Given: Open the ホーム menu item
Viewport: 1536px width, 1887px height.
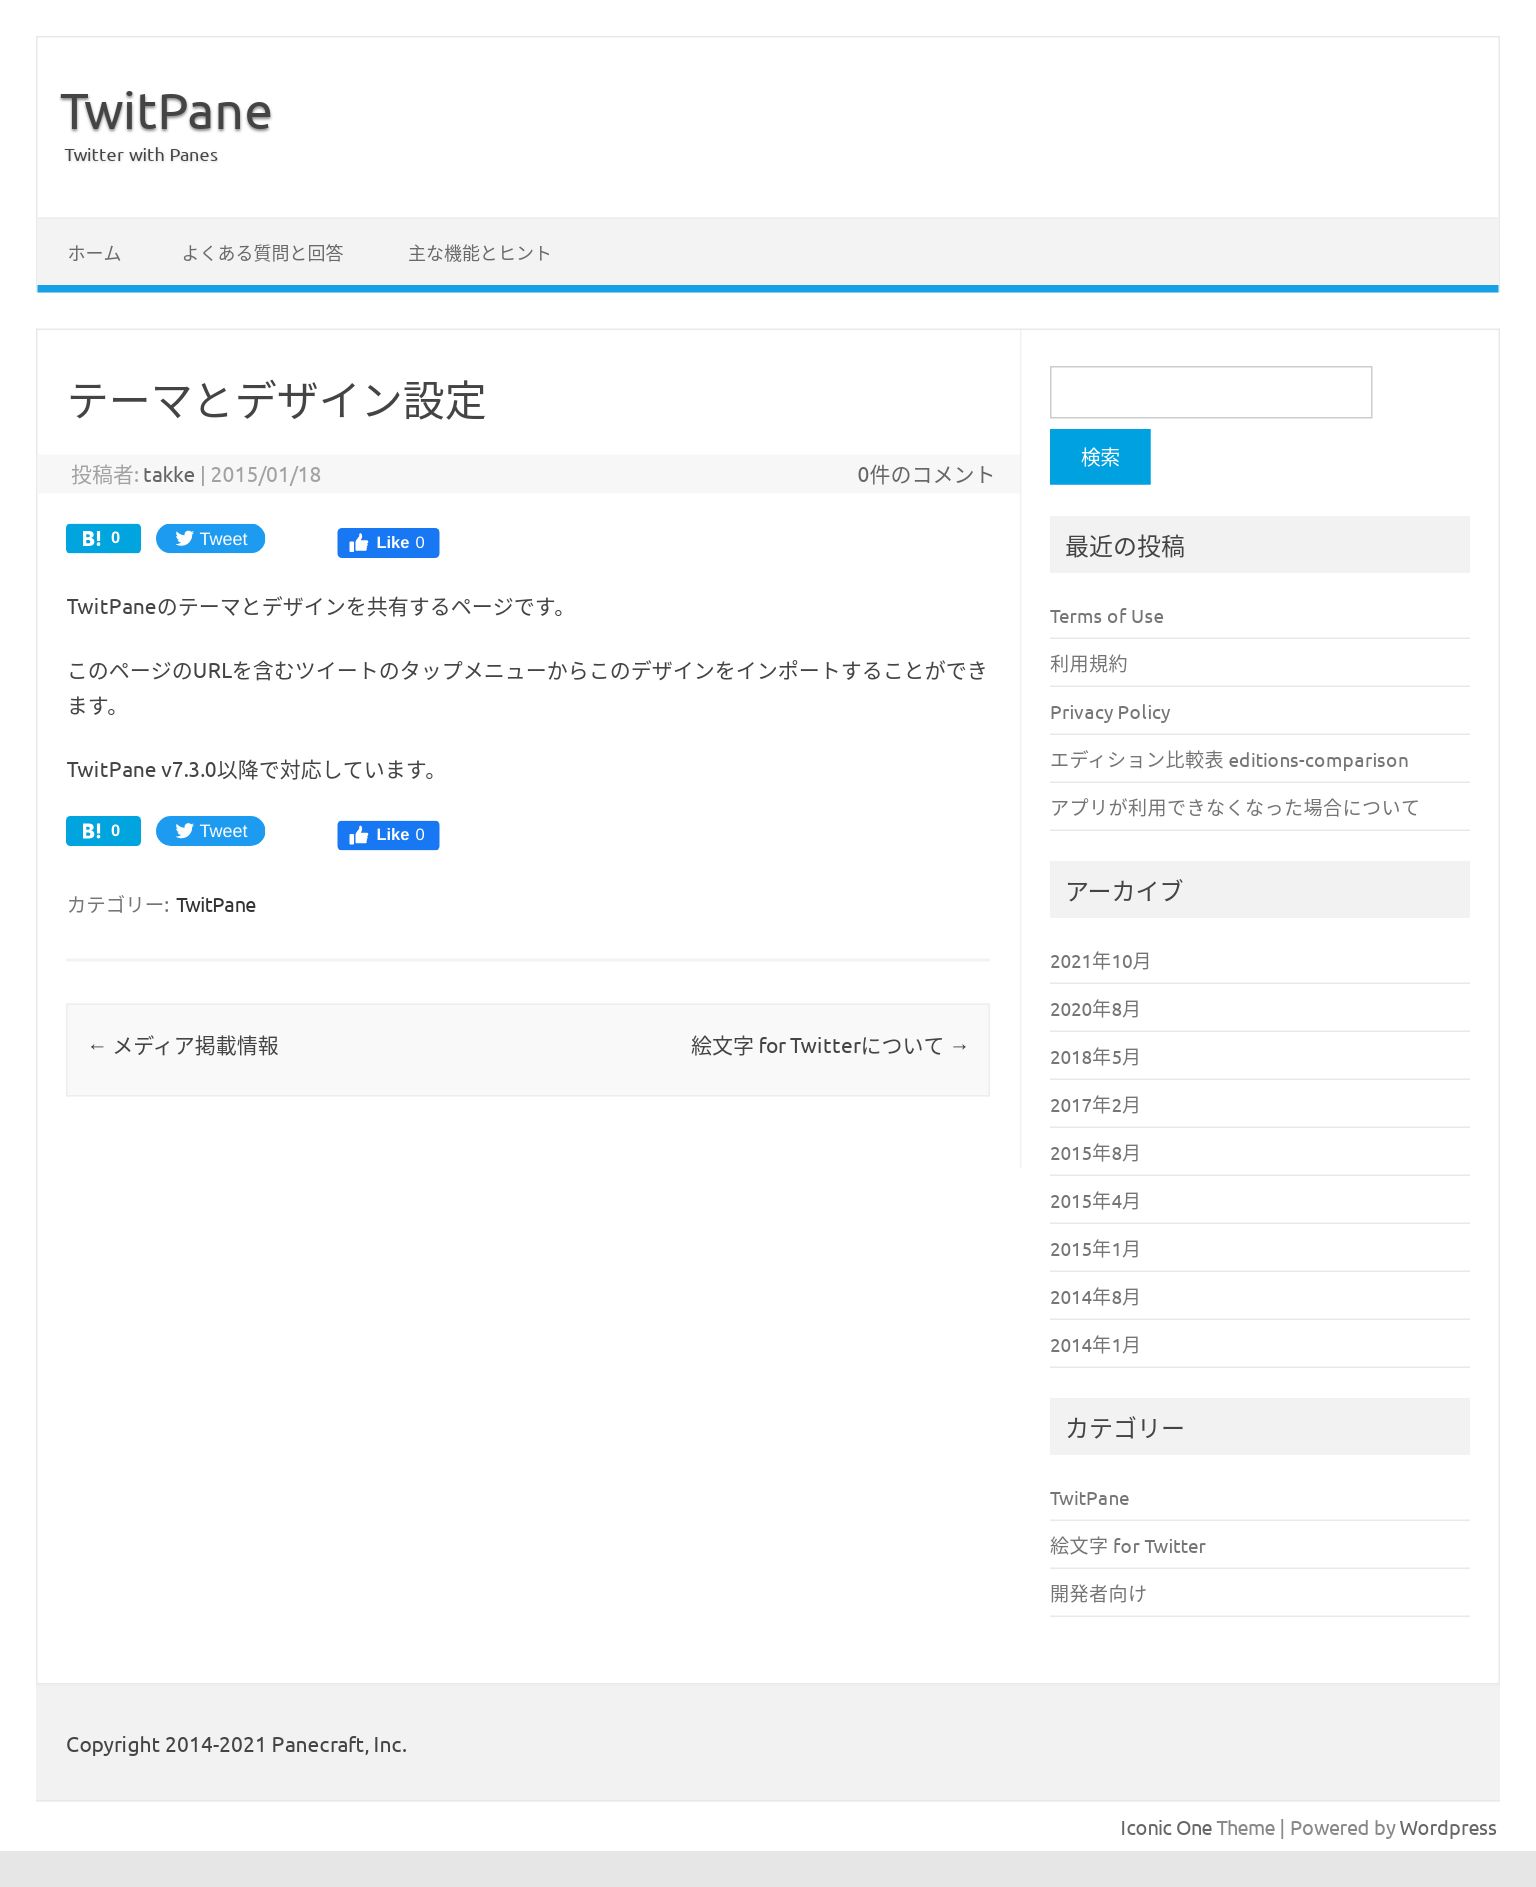Looking at the screenshot, I should (x=95, y=253).
